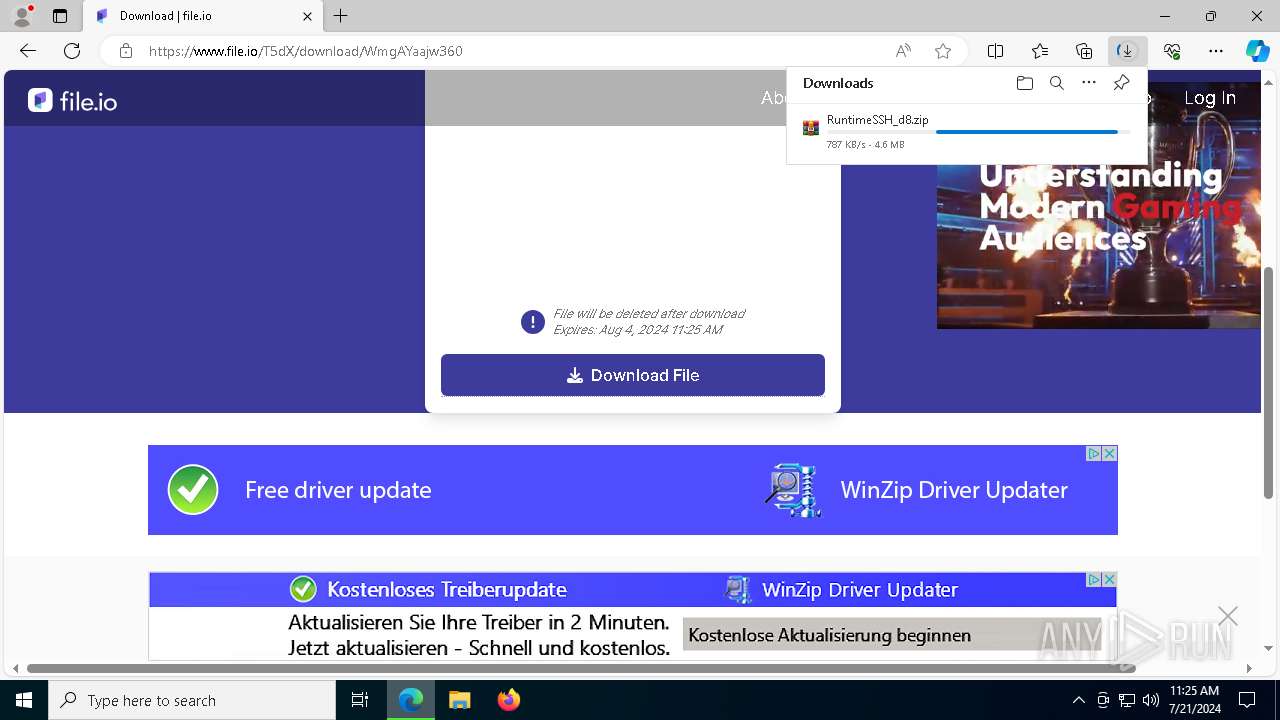This screenshot has height=720, width=1280.
Task: Open the Favorites list icon
Action: tap(1040, 51)
